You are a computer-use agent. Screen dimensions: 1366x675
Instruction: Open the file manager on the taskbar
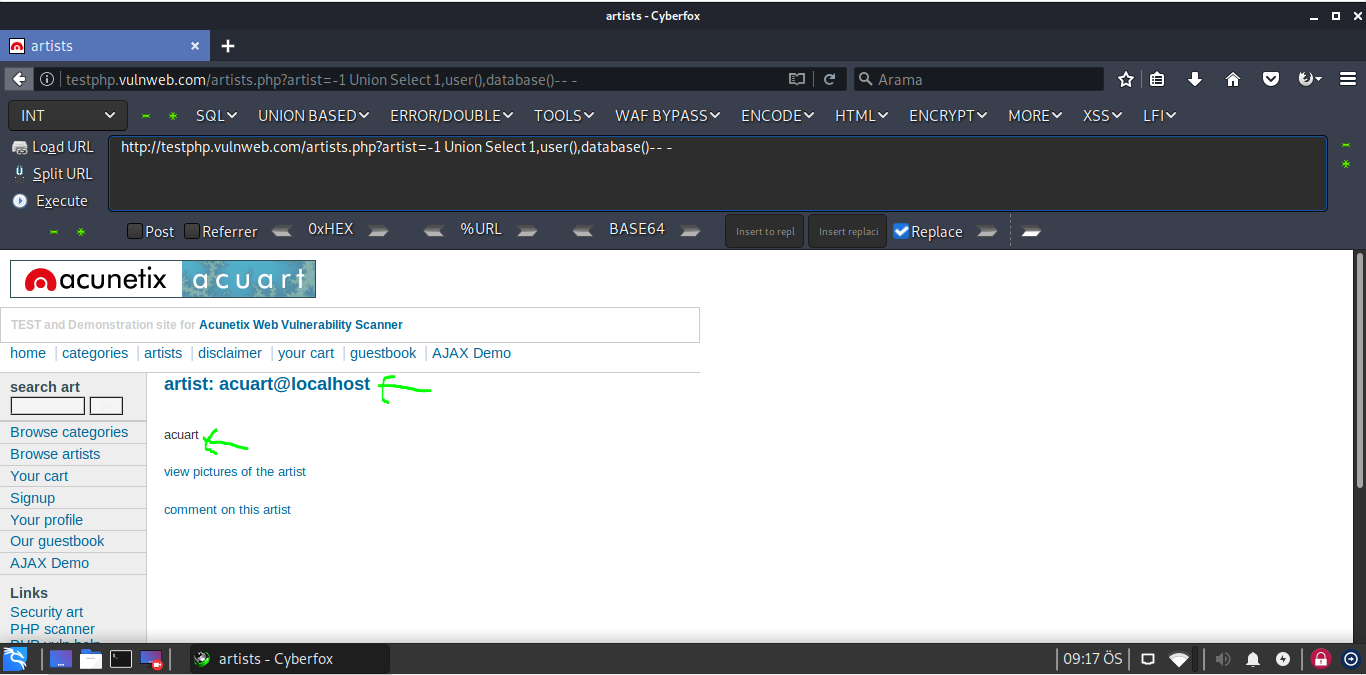point(91,659)
